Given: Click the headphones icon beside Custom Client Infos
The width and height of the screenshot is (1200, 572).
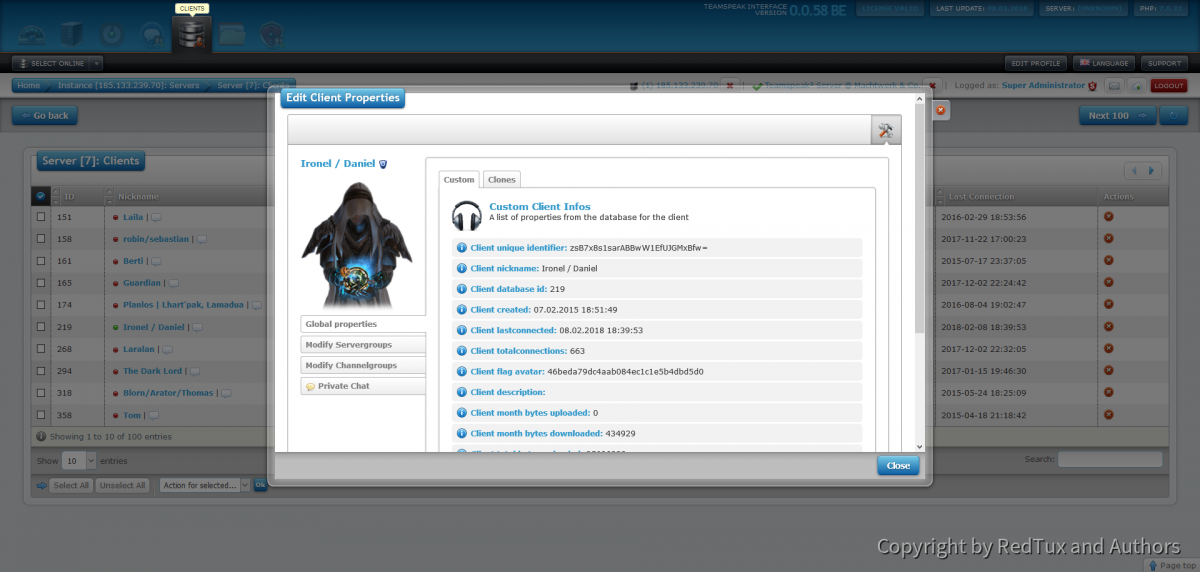Looking at the screenshot, I should (x=467, y=216).
